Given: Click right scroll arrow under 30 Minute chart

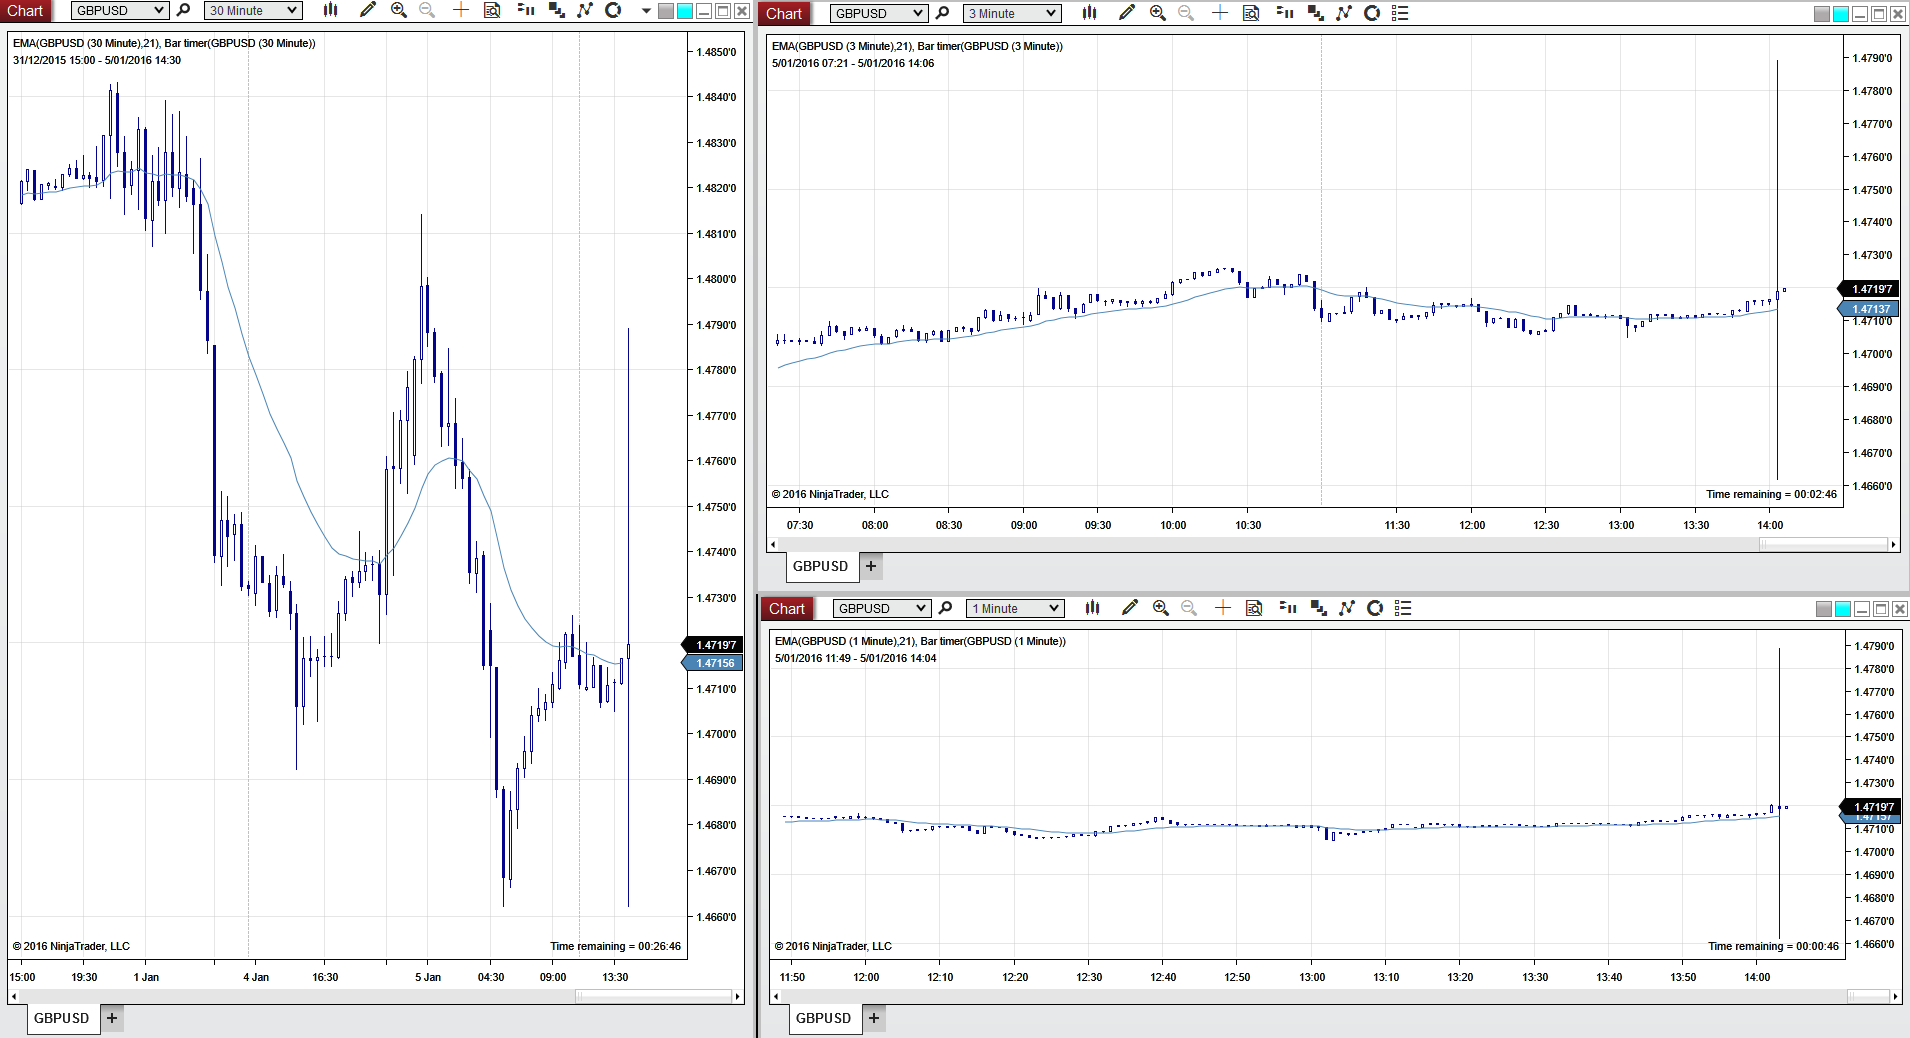Looking at the screenshot, I should tap(738, 996).
